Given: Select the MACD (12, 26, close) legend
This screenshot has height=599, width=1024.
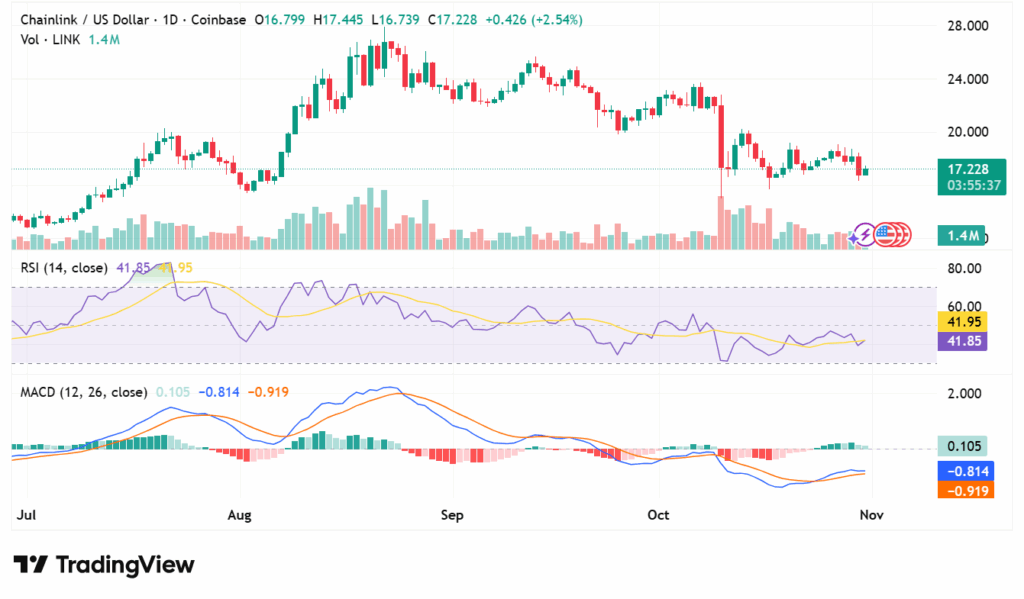Looking at the screenshot, I should (84, 392).
